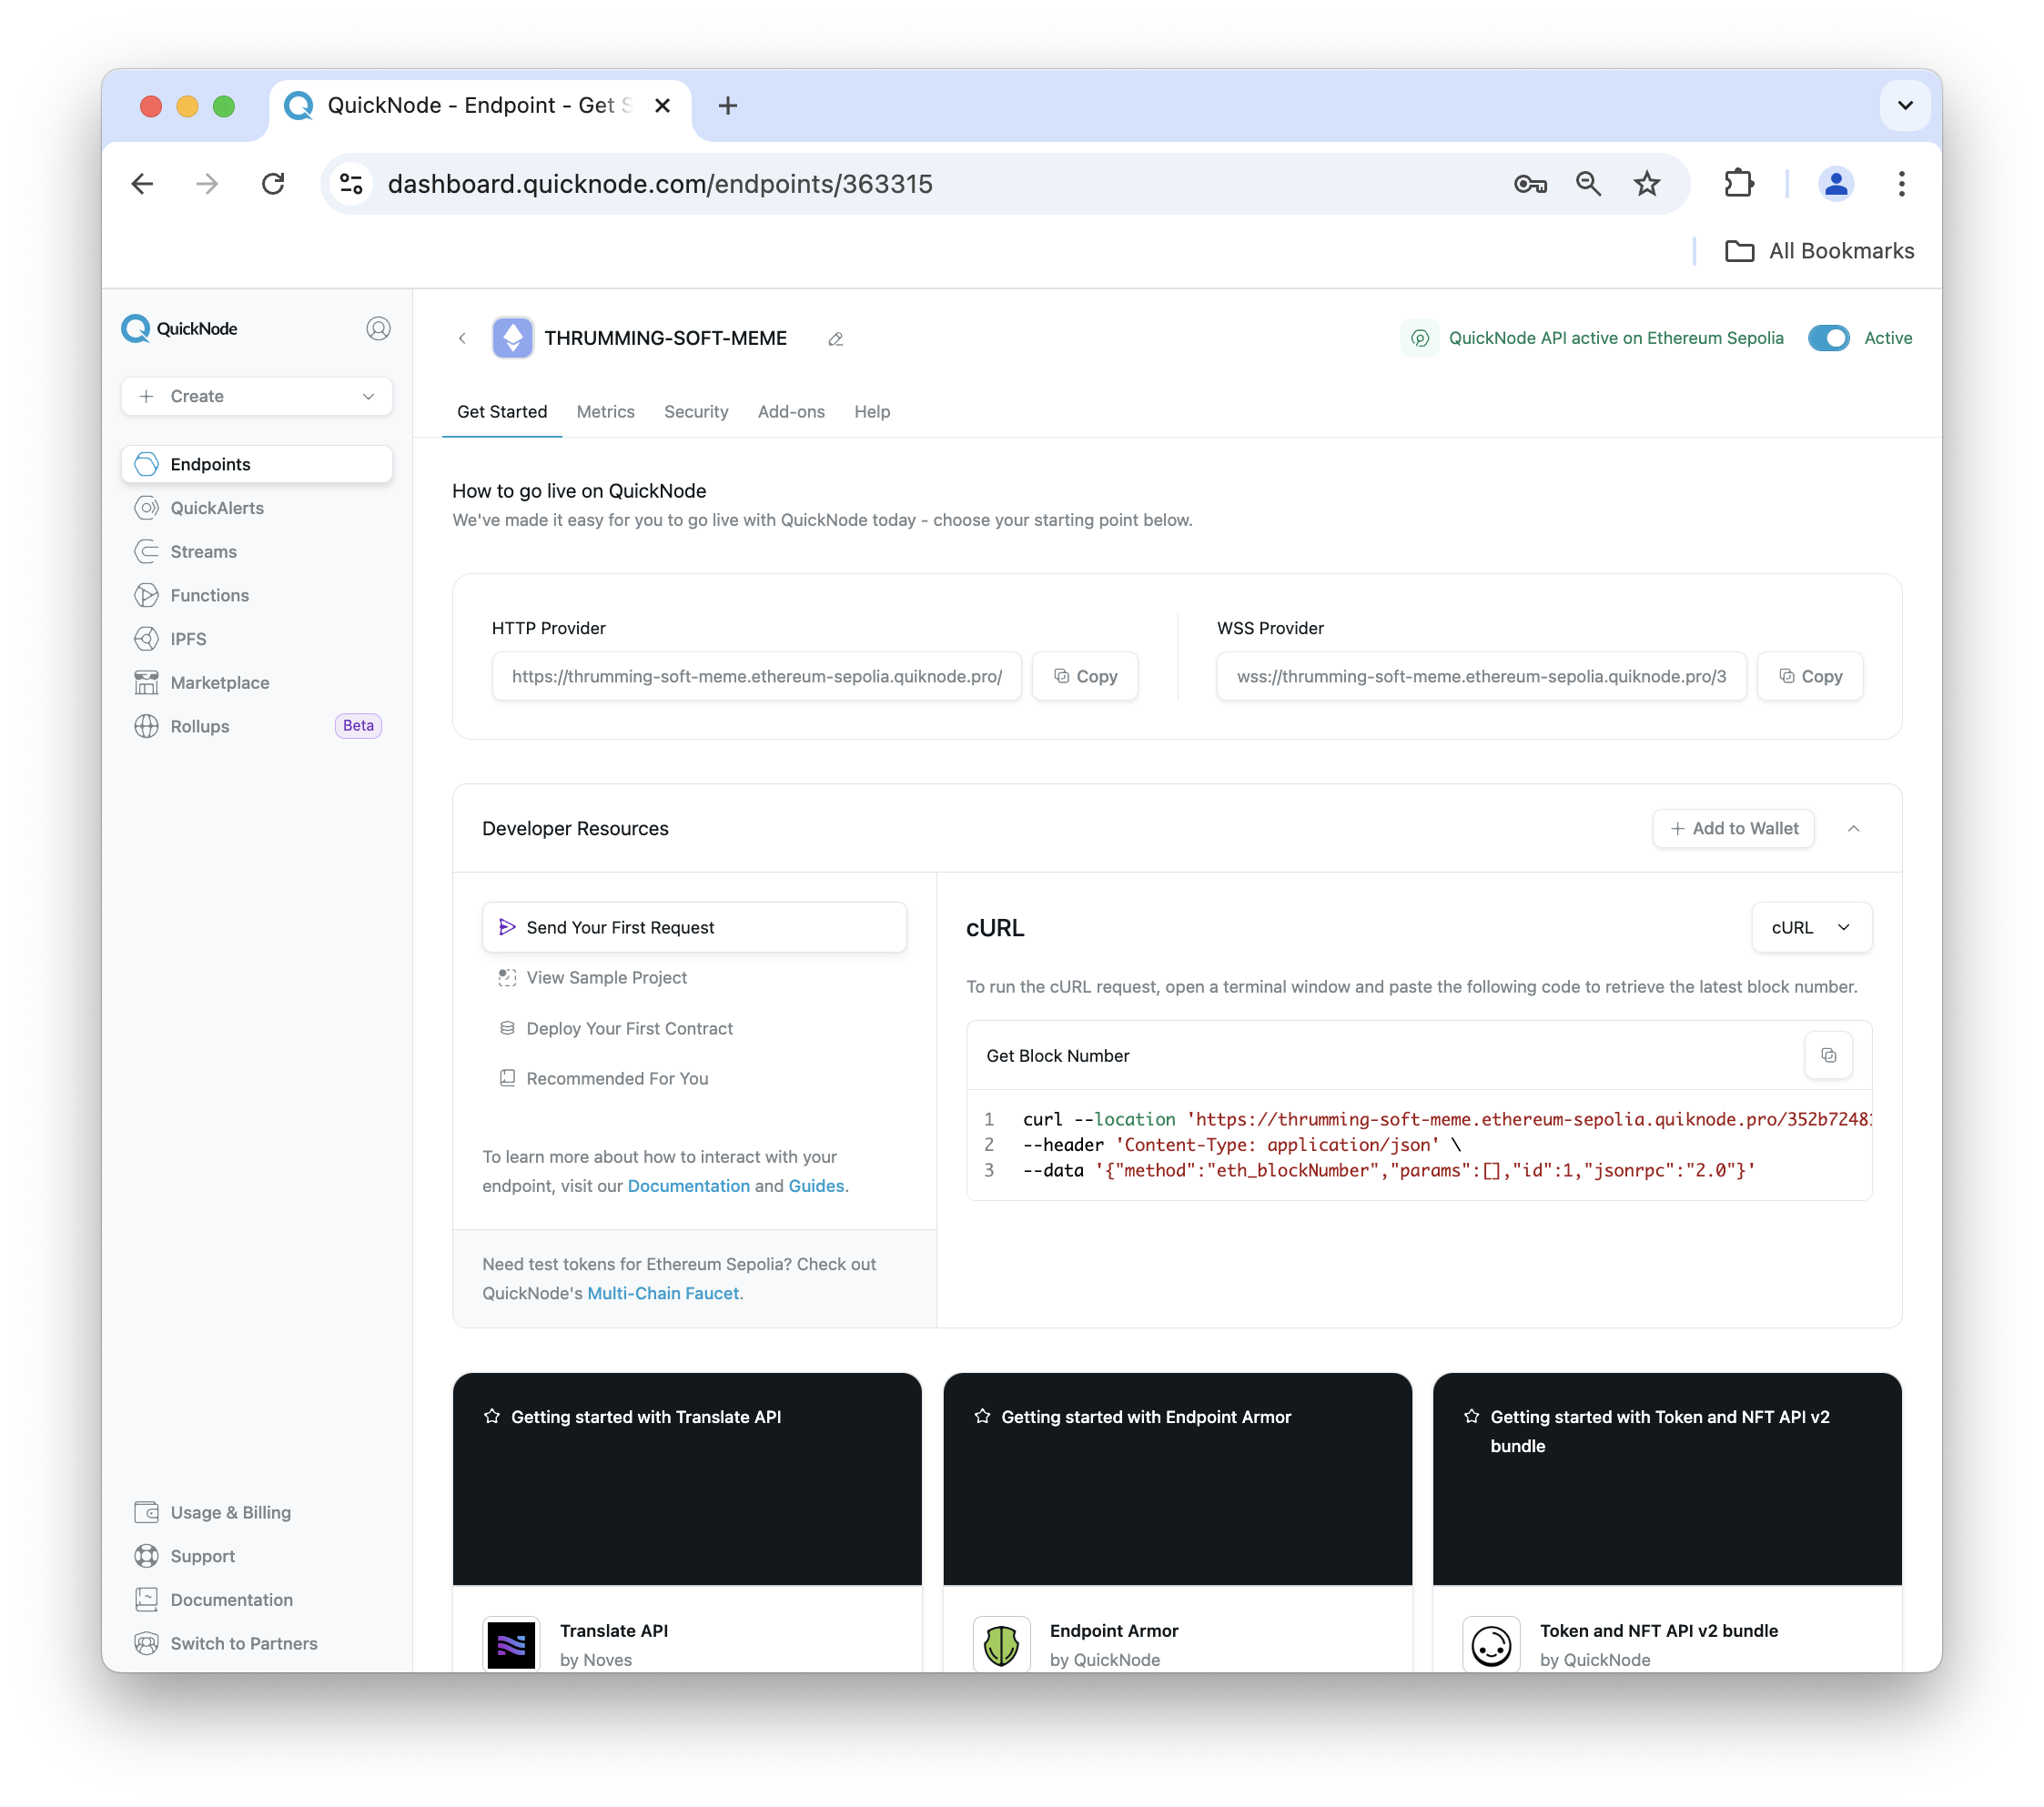Click the QuickAlerts sidebar icon
The image size is (2044, 1807).
tap(145, 508)
